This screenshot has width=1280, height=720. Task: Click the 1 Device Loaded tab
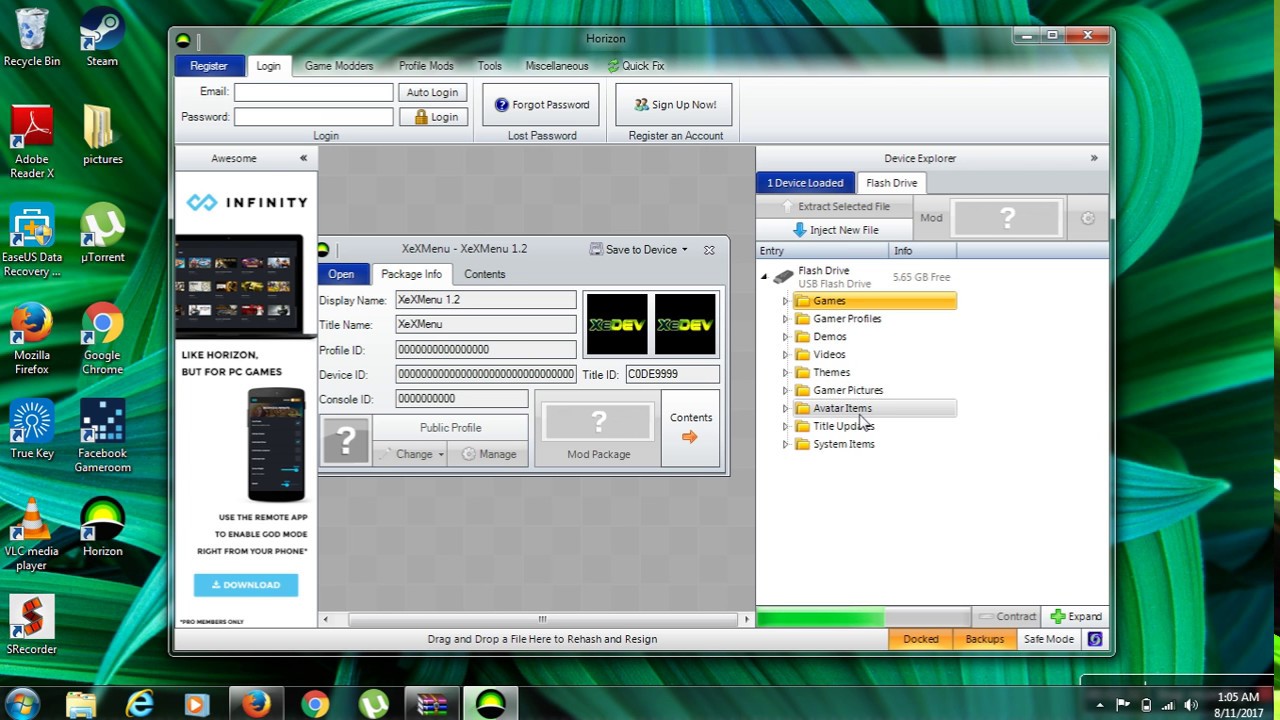click(806, 183)
